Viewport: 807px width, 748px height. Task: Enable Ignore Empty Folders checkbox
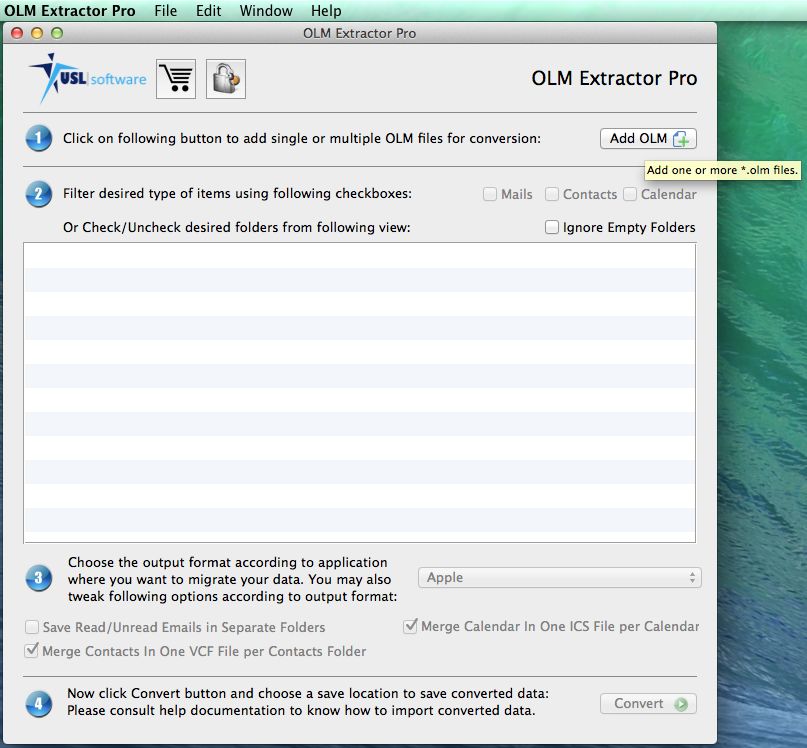point(552,227)
